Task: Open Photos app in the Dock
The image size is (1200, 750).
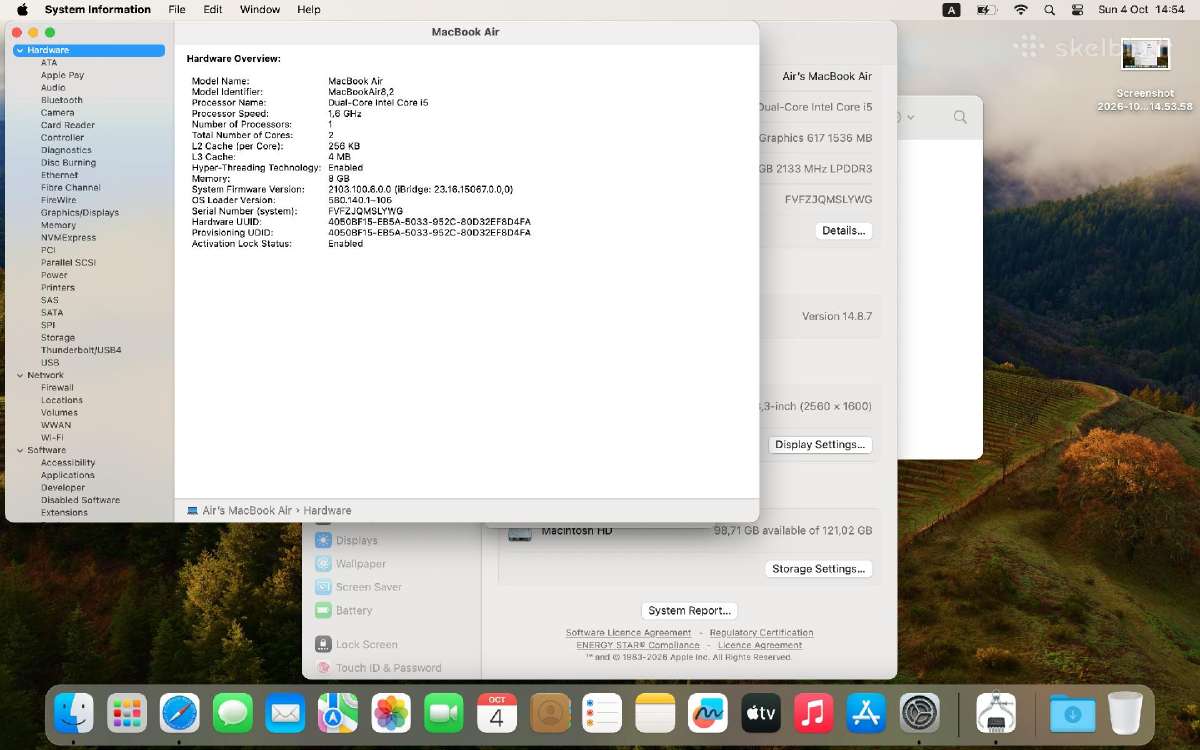Action: point(391,713)
